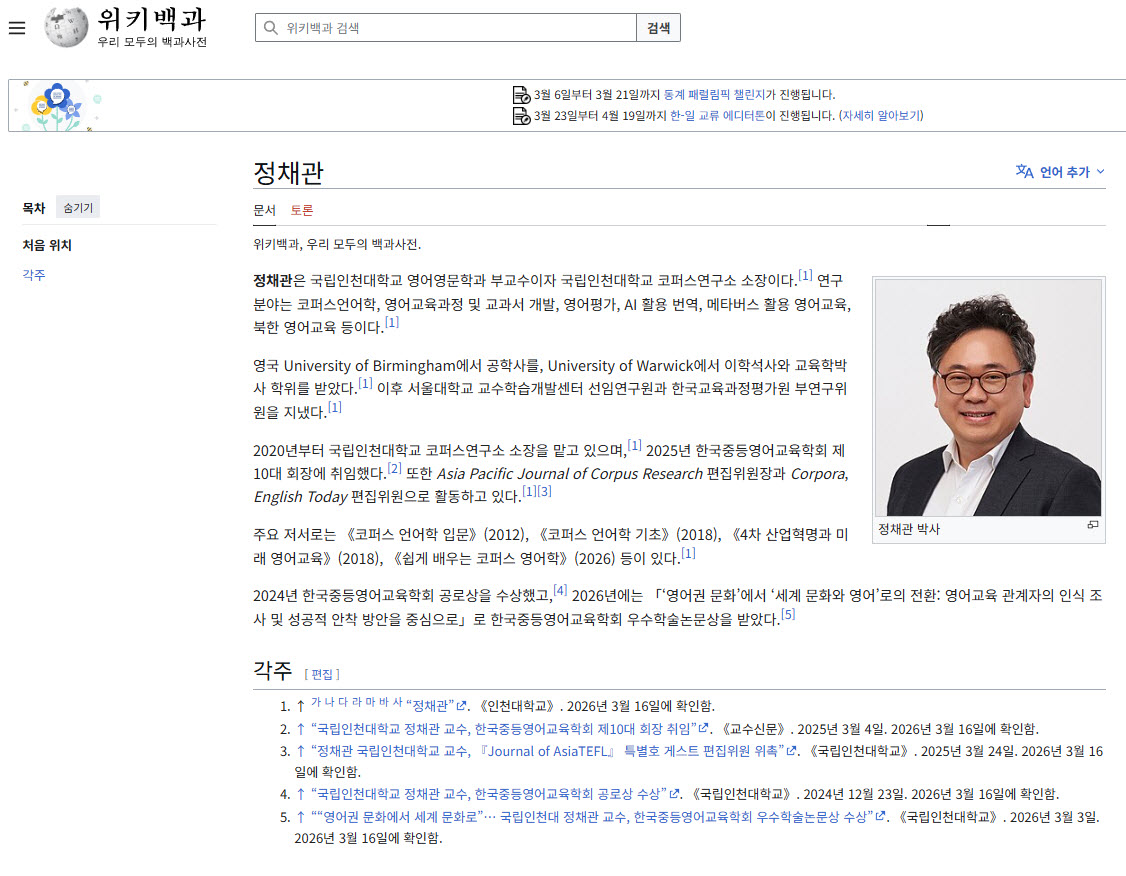Click the enlarge icon under portrait photo
This screenshot has height=876, width=1126.
[x=1093, y=525]
